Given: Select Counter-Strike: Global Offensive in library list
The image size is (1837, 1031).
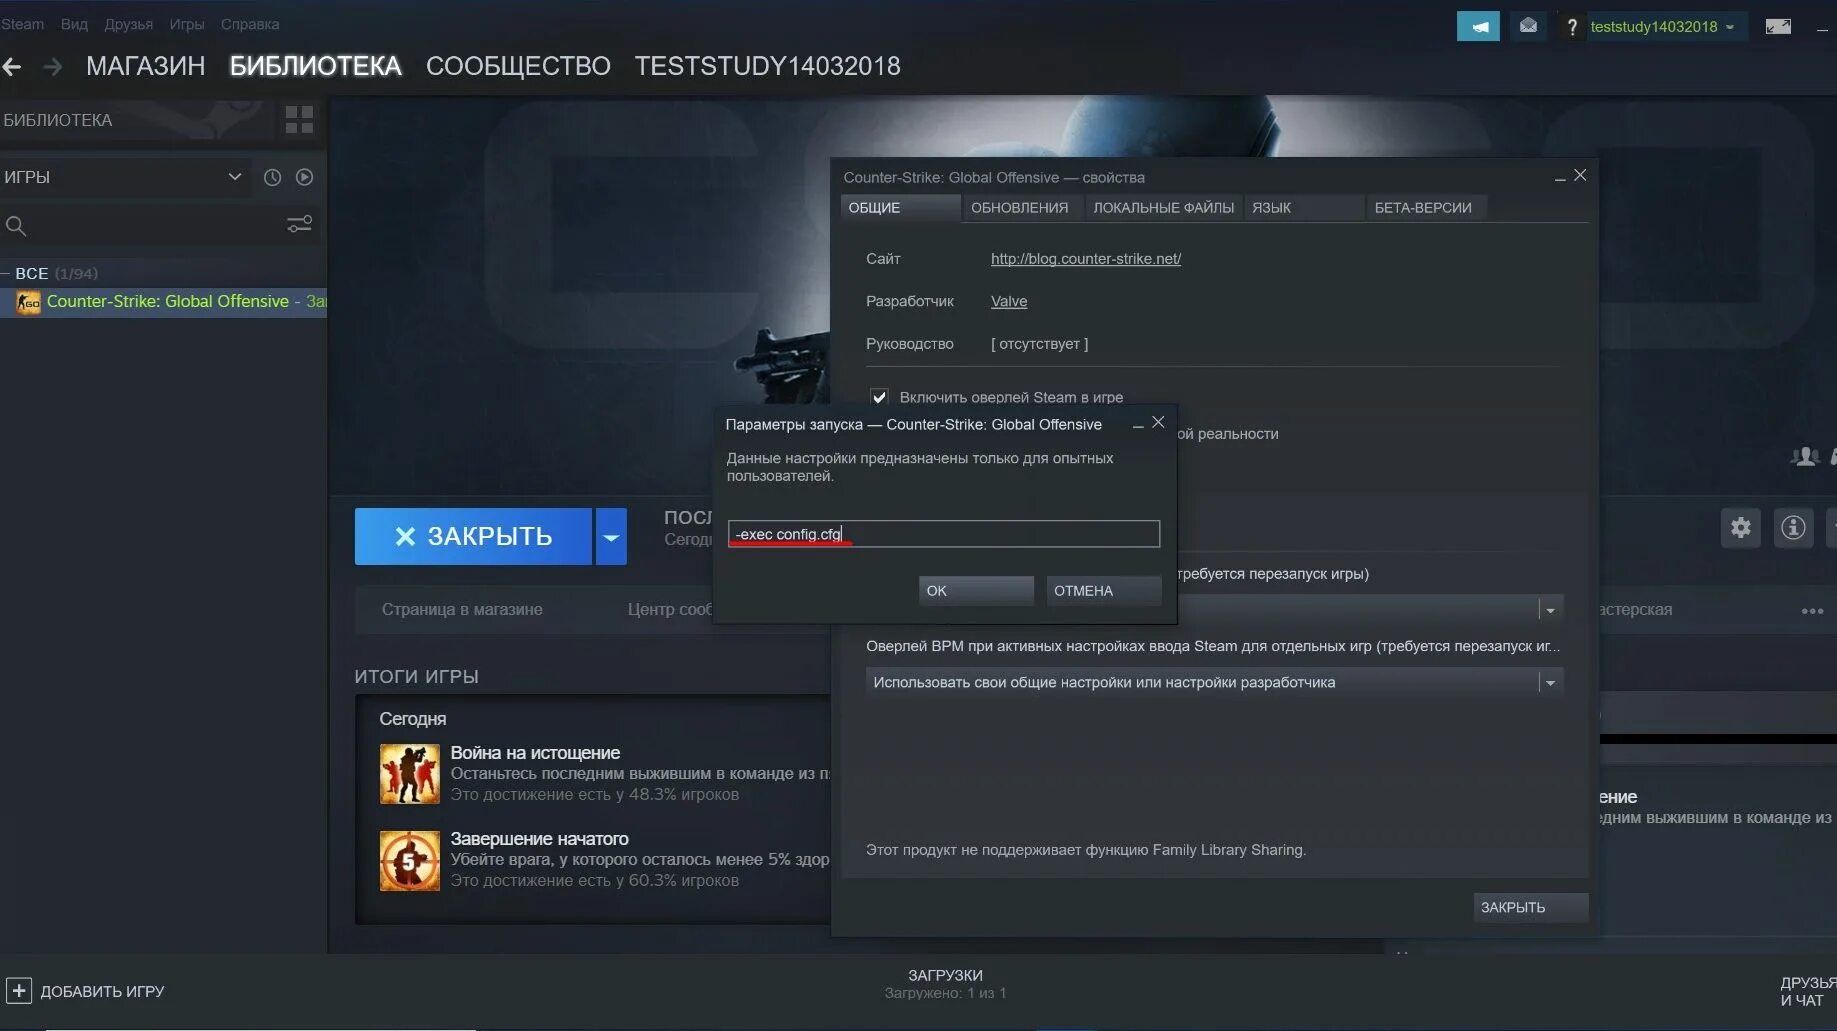Looking at the screenshot, I should tap(163, 302).
